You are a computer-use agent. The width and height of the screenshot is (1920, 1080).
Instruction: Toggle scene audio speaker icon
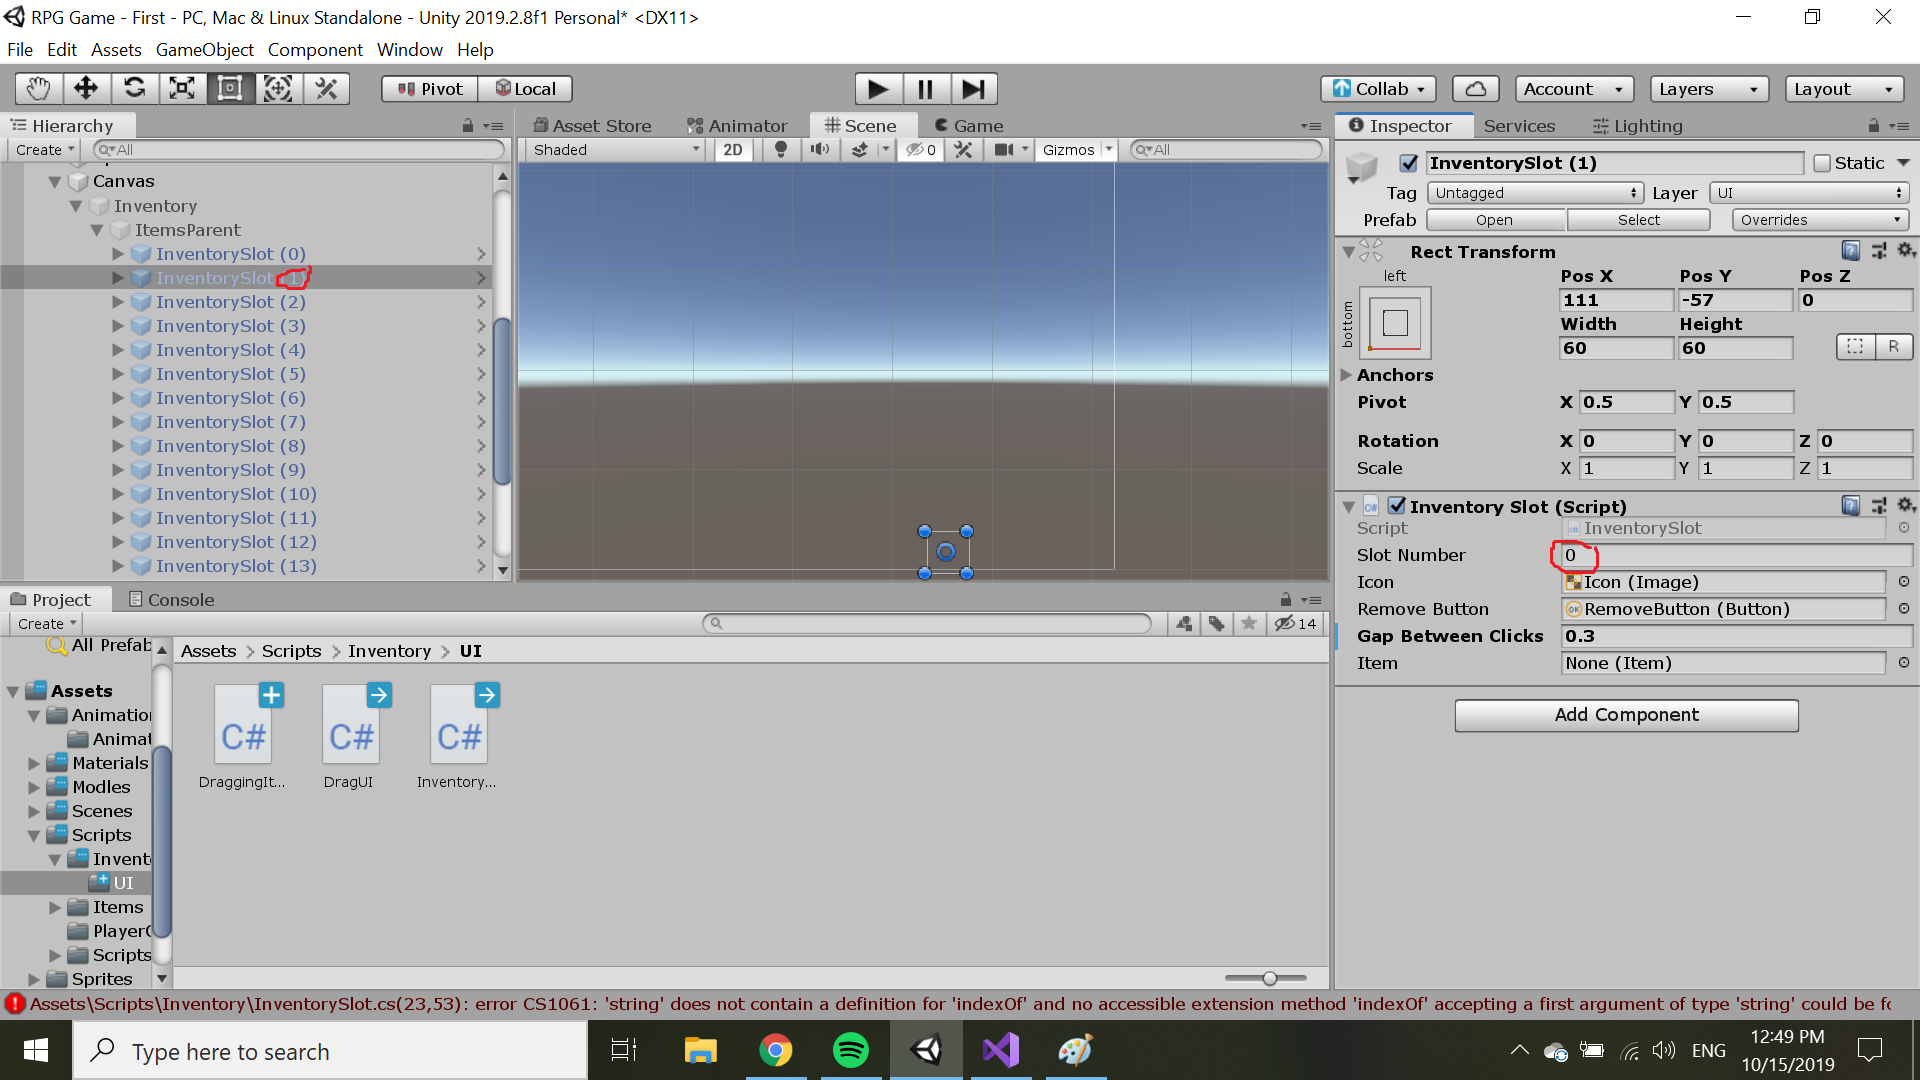tap(819, 150)
